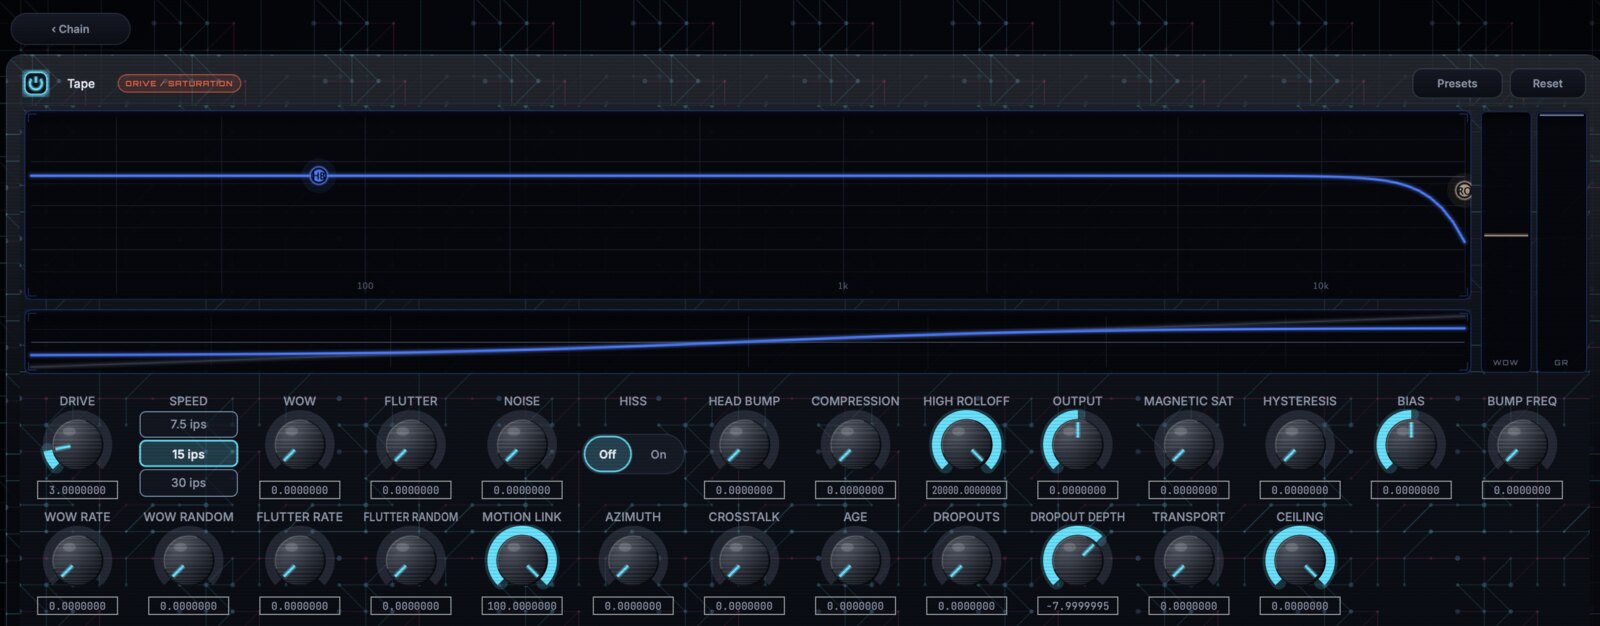Click the Head Bump value field

click(743, 490)
